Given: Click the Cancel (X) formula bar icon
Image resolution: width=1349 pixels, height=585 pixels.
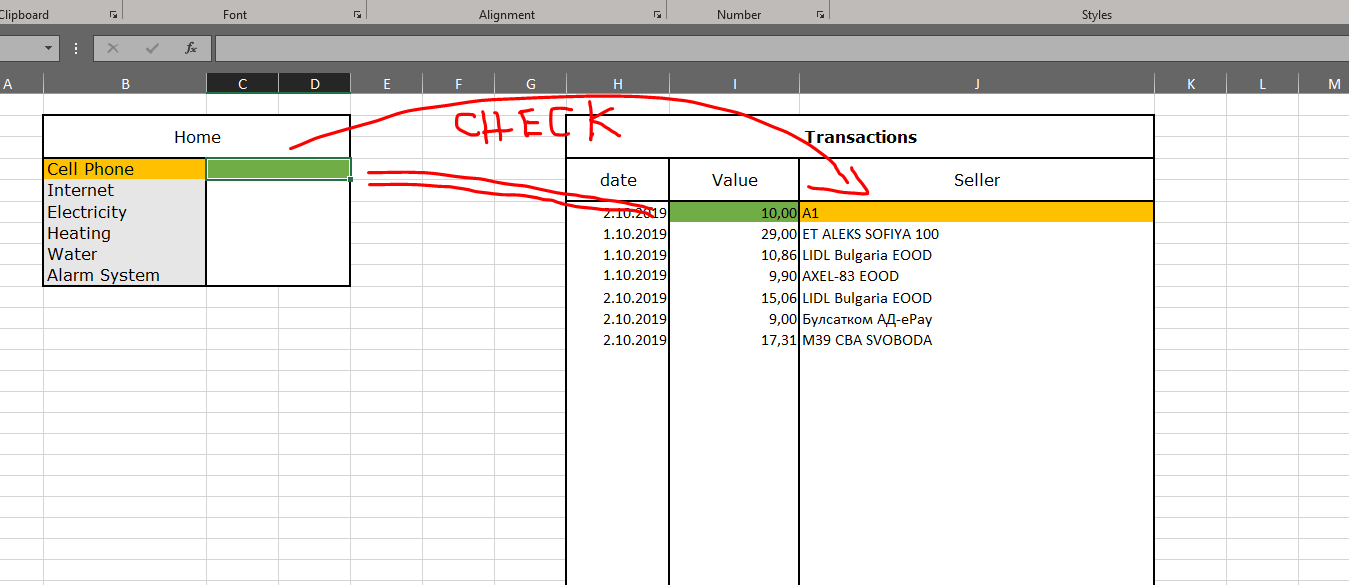Looking at the screenshot, I should pyautogui.click(x=113, y=47).
